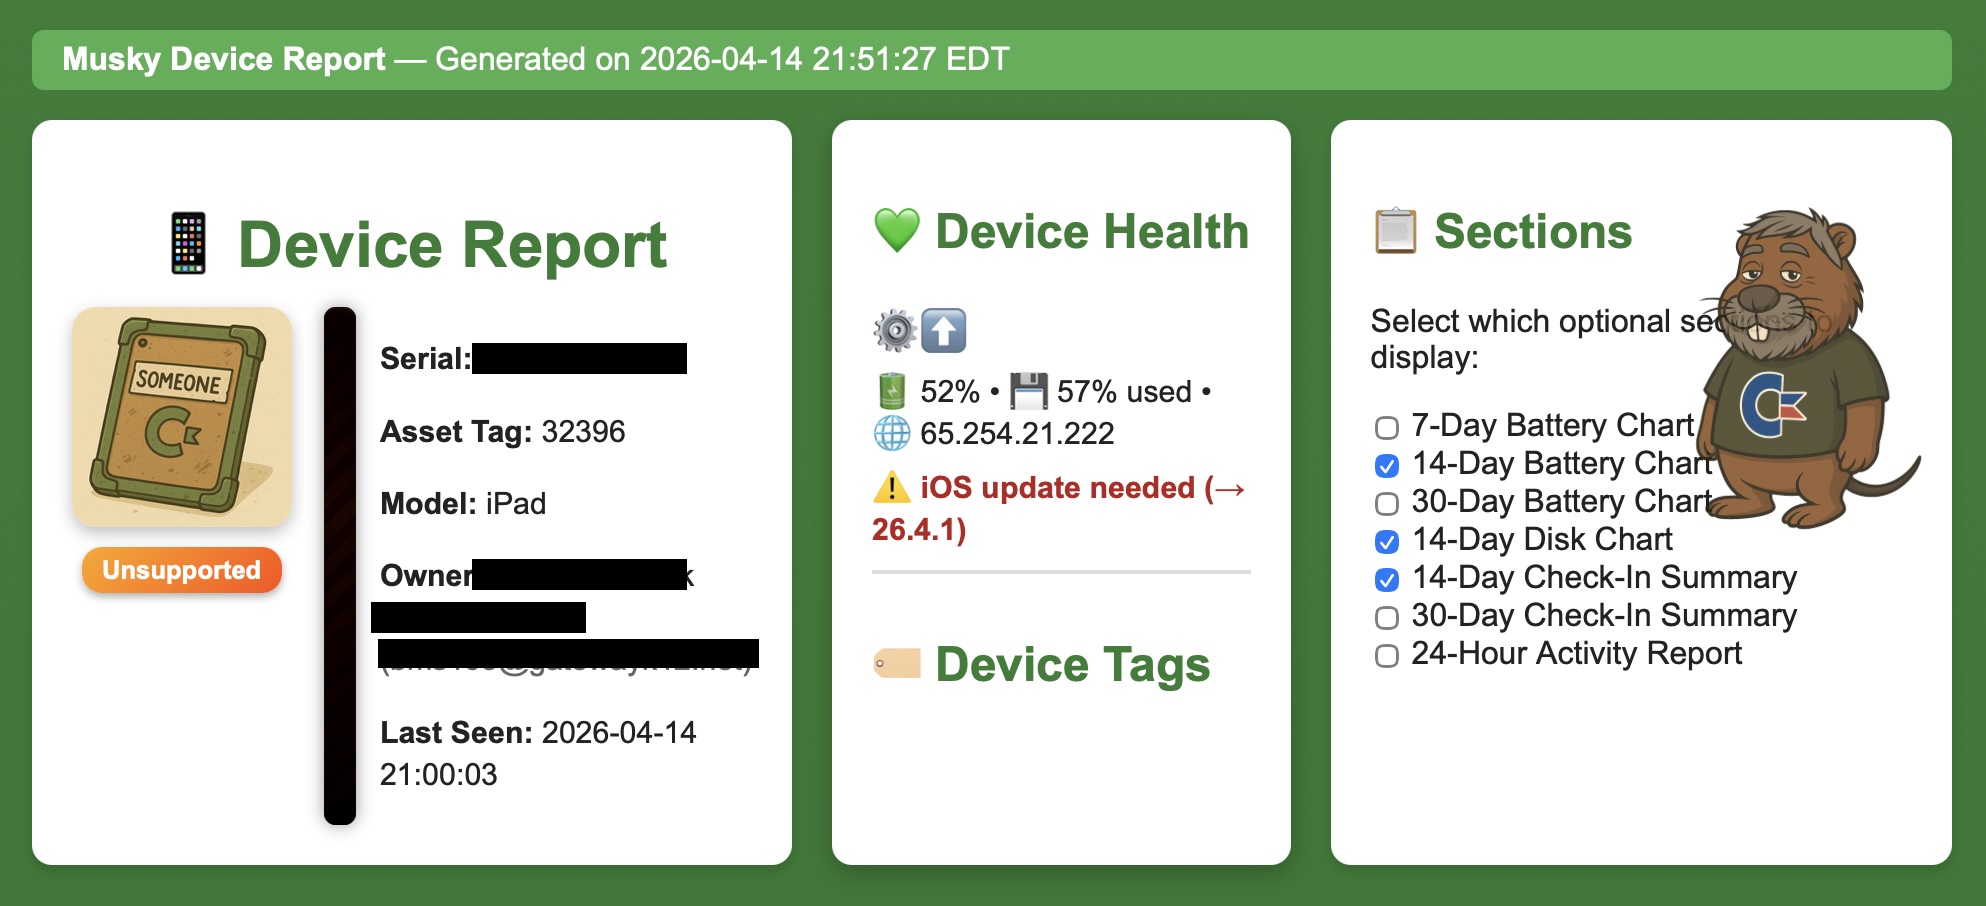The width and height of the screenshot is (1986, 906).
Task: Click the gear icon under Device Health
Action: 893,330
